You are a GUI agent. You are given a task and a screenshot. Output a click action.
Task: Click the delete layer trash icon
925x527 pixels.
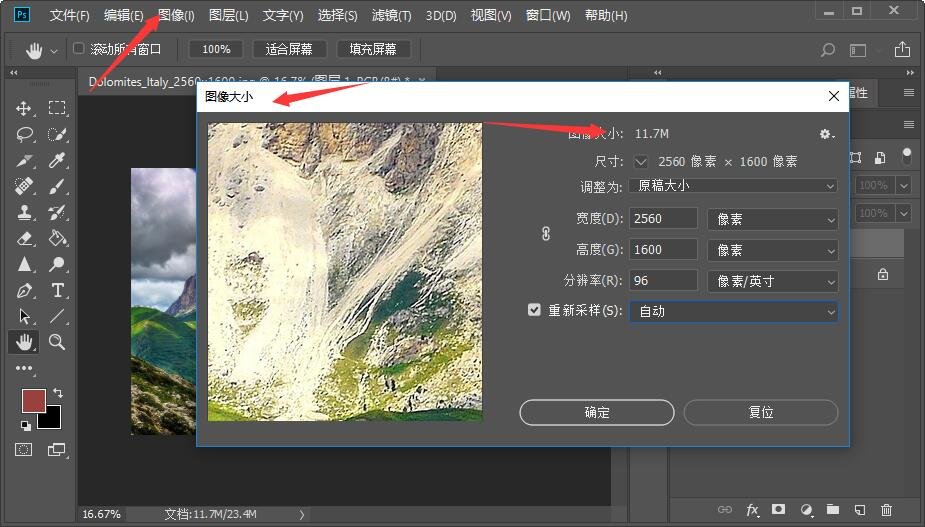click(x=886, y=510)
